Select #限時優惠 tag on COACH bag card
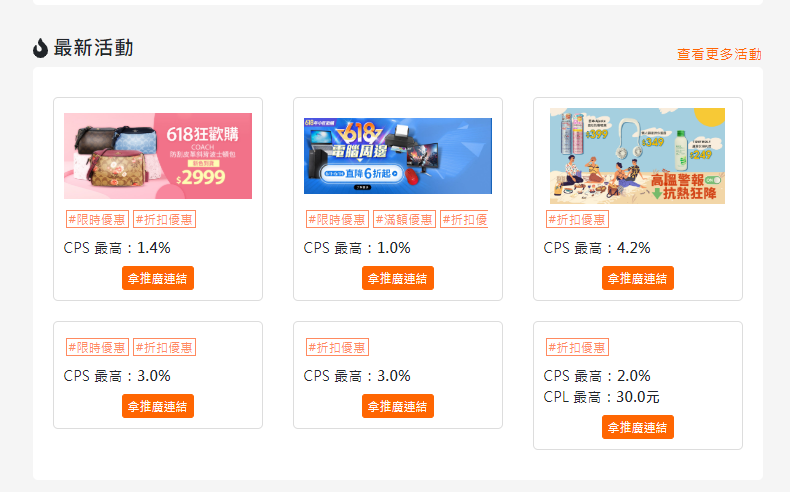Screen dimensions: 790x492 pyautogui.click(x=97, y=220)
